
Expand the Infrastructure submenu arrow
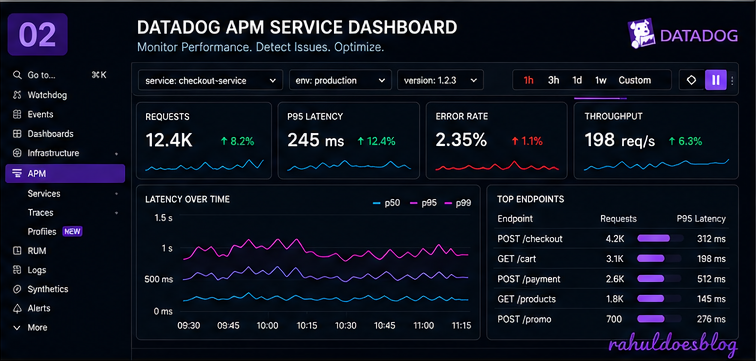(116, 154)
